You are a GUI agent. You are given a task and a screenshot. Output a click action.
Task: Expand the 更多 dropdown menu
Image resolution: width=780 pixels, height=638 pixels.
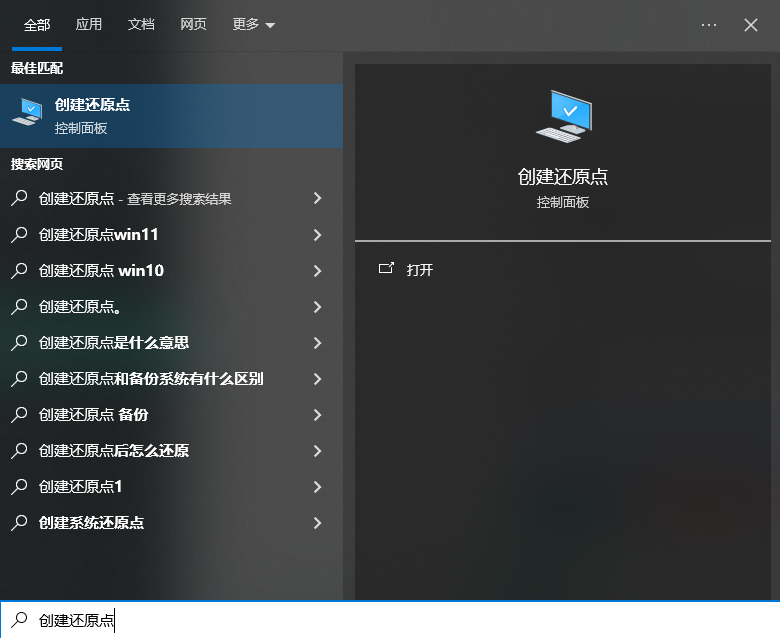(253, 24)
